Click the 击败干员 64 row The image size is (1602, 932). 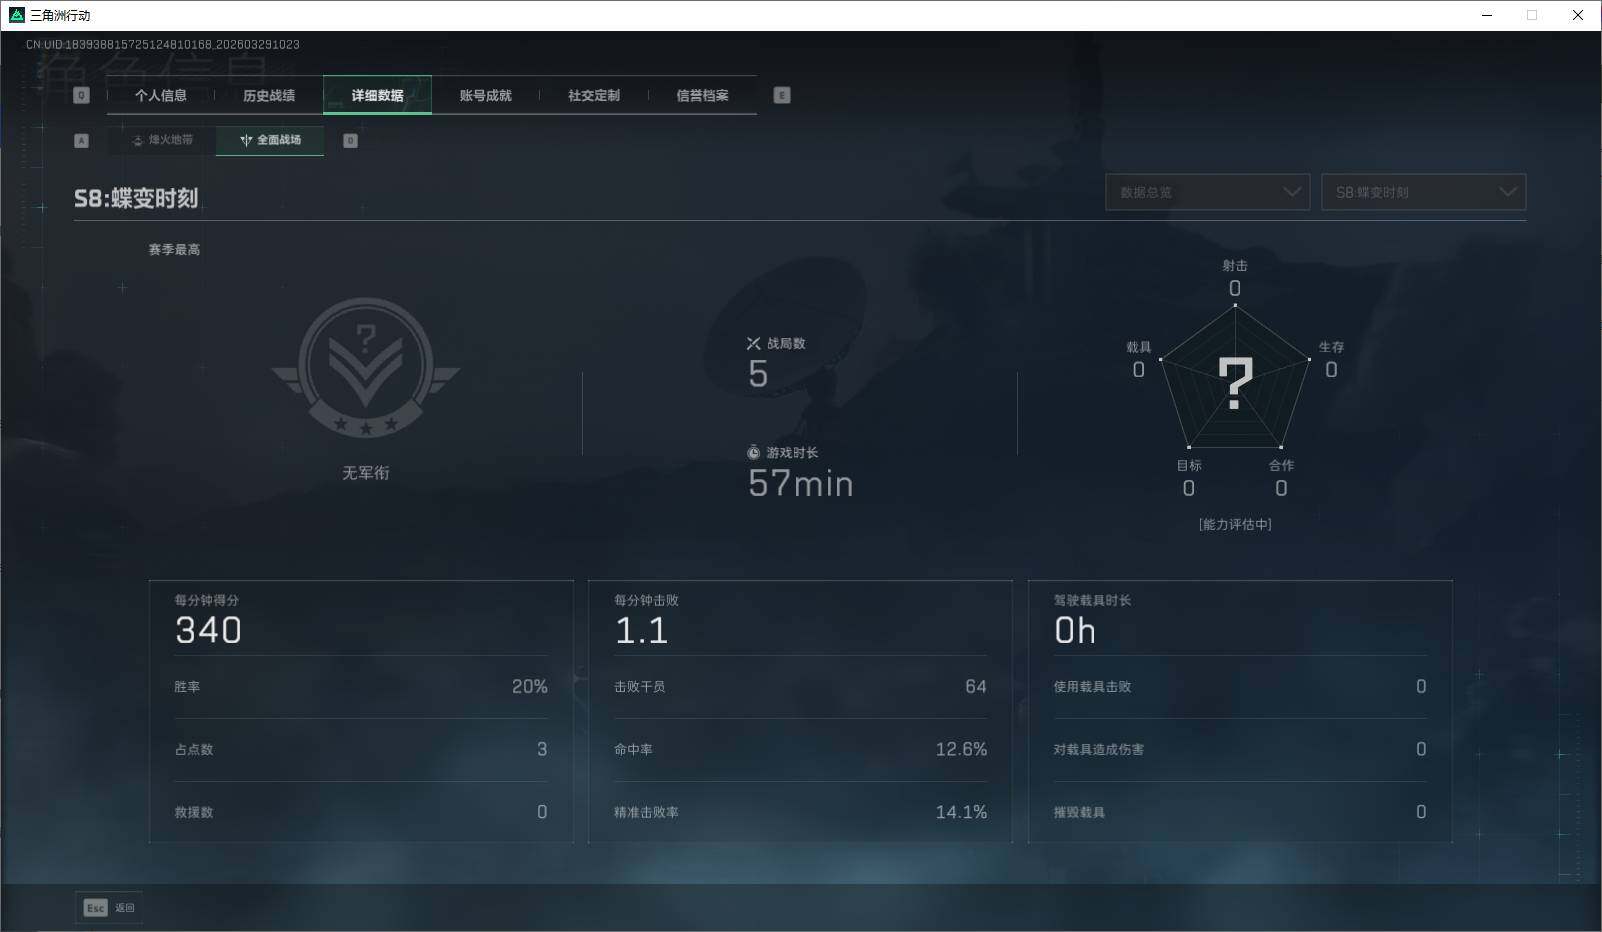tap(800, 687)
